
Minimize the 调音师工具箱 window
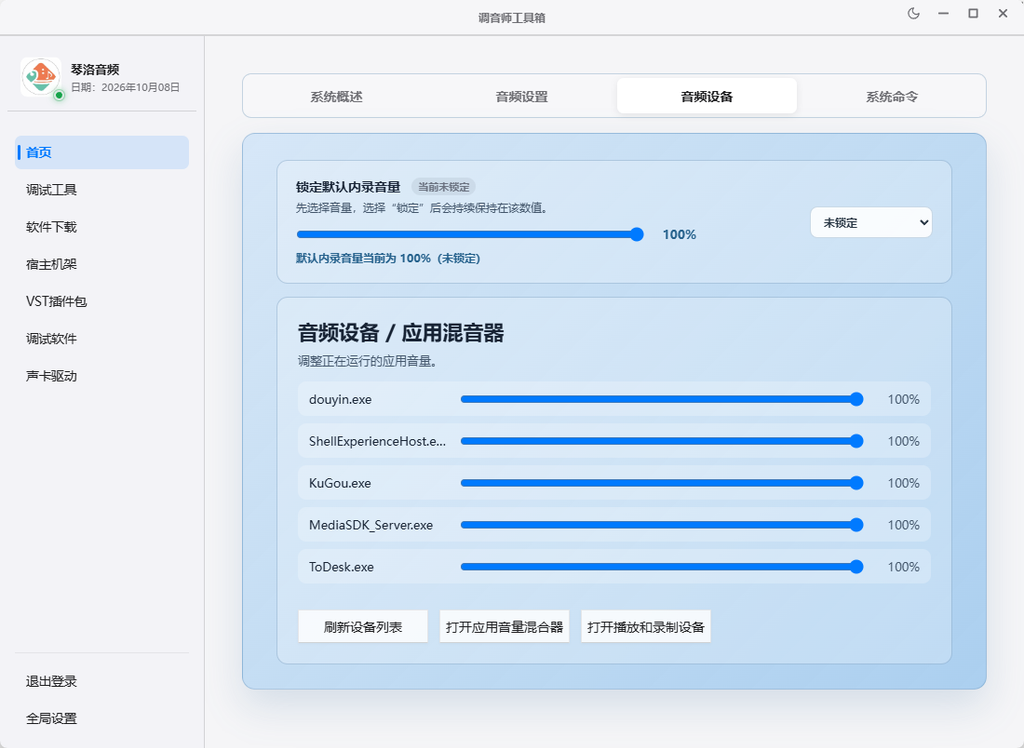tap(943, 14)
